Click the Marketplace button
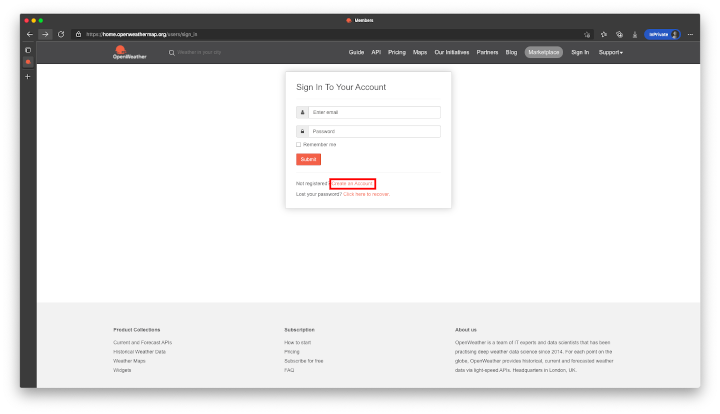Screen dimensions: 720x414 (x=544, y=52)
